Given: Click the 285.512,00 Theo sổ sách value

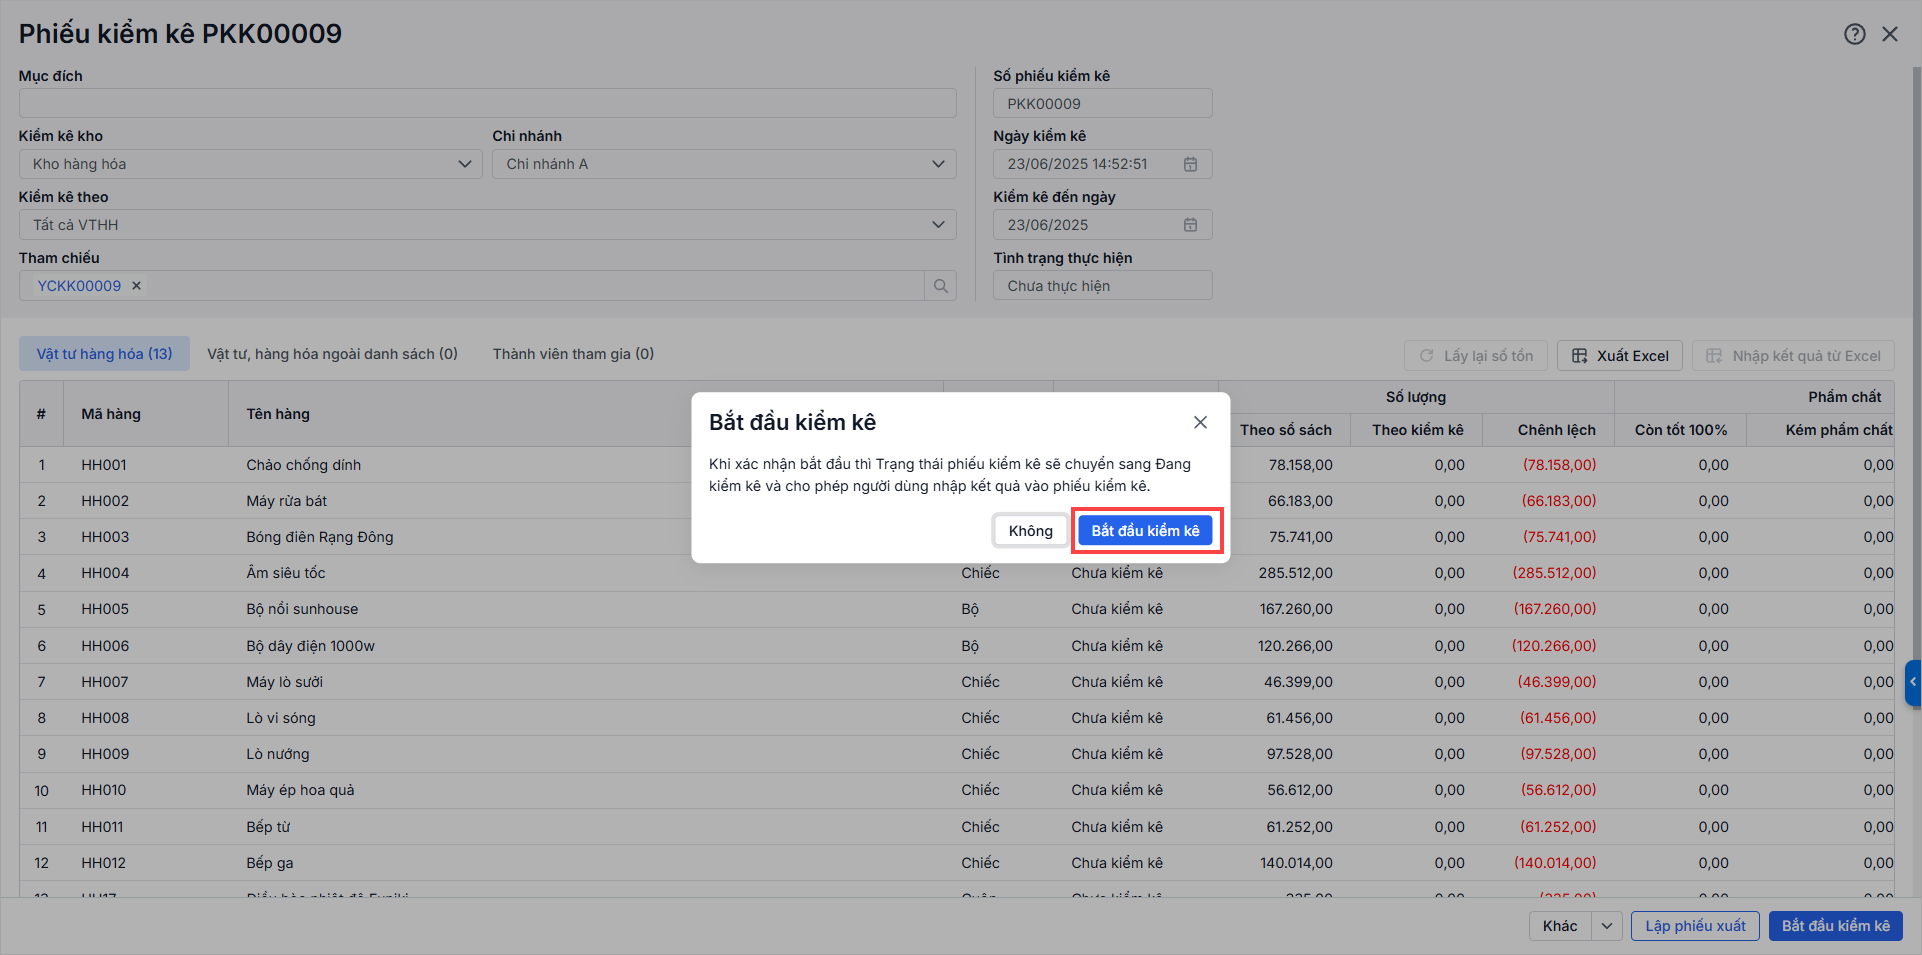Looking at the screenshot, I should tap(1295, 573).
